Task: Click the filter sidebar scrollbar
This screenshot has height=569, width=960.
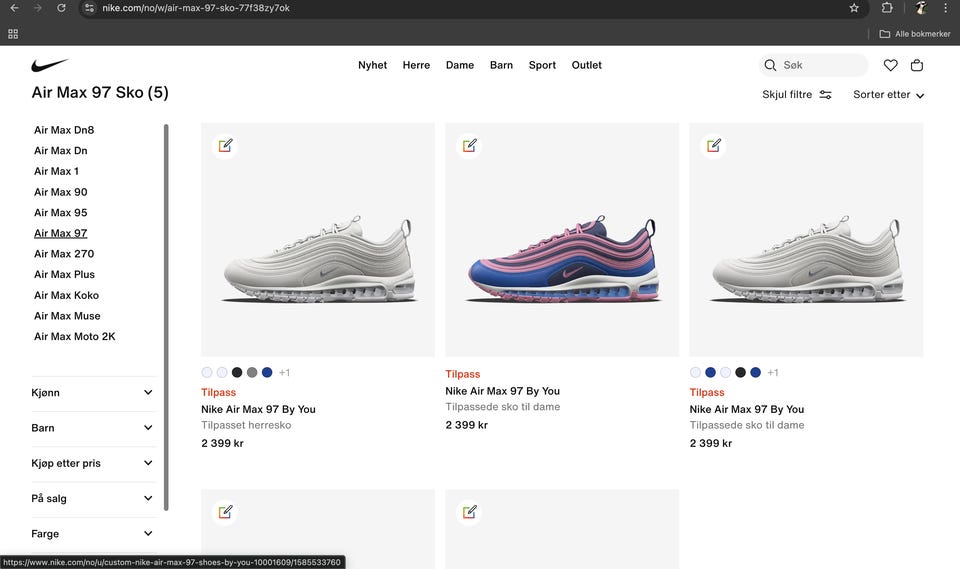Action: pyautogui.click(x=166, y=317)
